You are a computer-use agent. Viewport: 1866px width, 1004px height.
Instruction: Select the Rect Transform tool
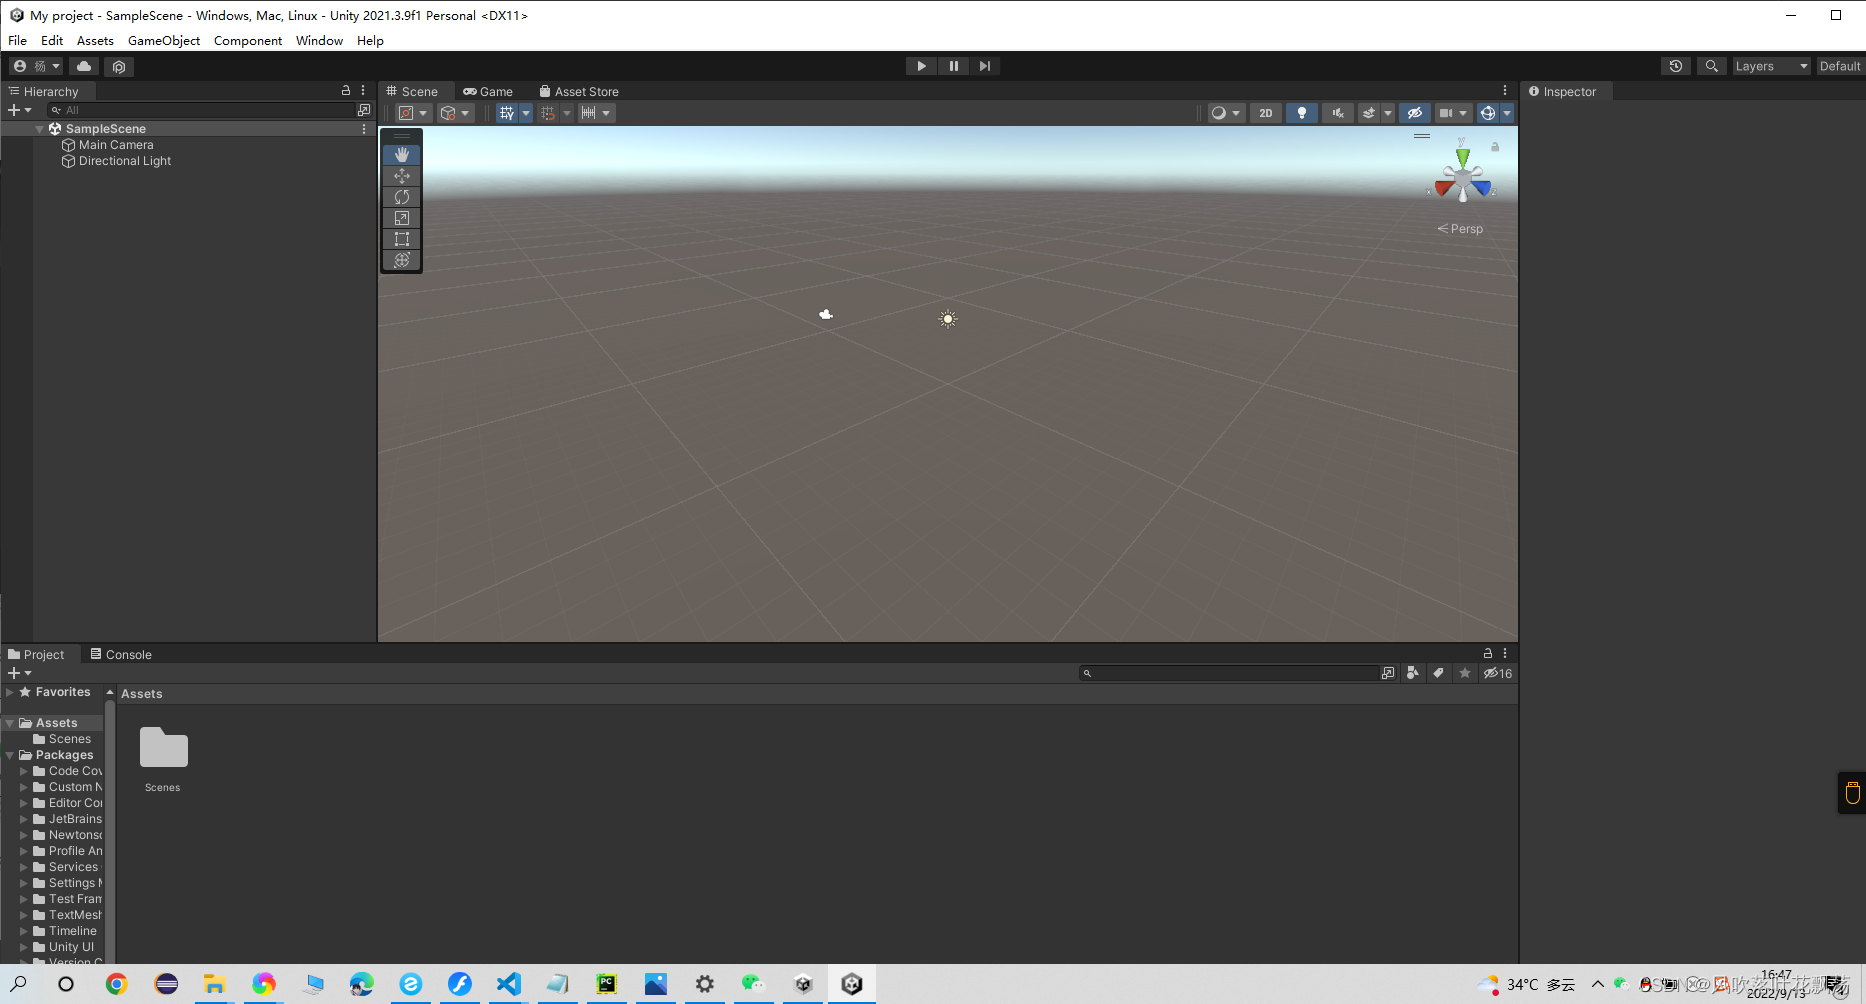pyautogui.click(x=401, y=239)
